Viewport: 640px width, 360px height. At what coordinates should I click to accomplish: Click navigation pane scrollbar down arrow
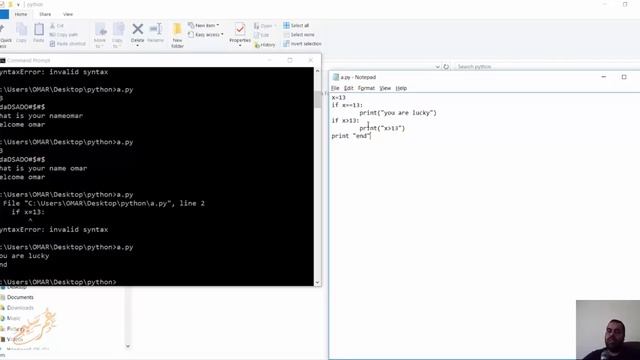point(128,346)
